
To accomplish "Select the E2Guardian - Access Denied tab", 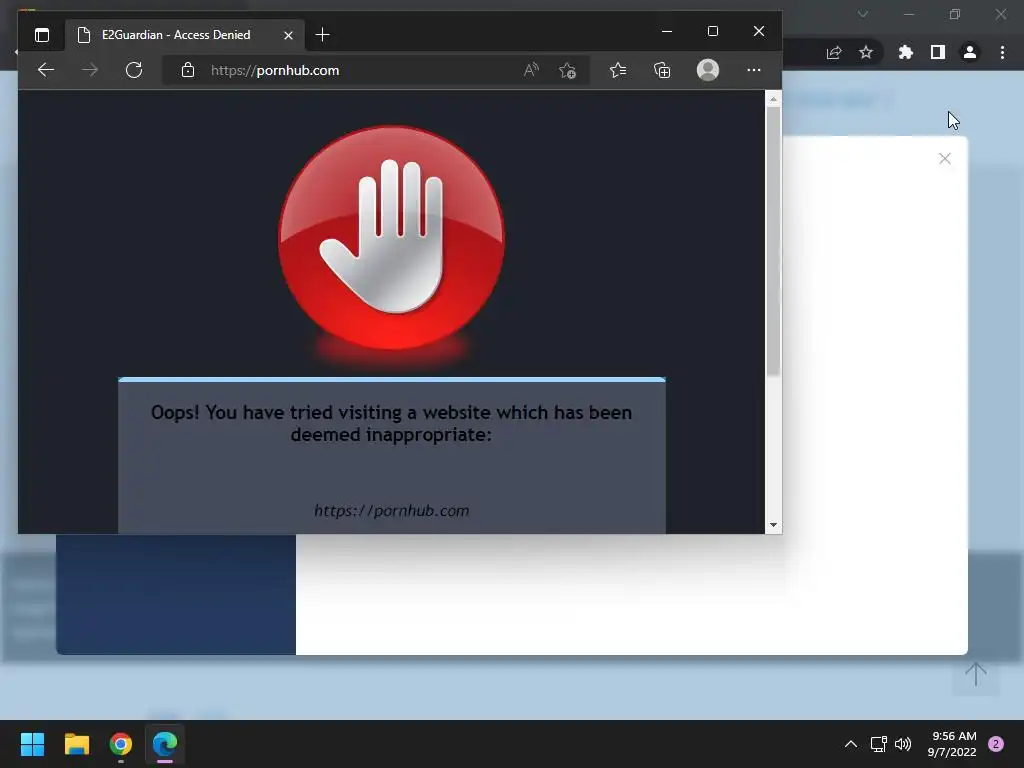I will point(183,35).
